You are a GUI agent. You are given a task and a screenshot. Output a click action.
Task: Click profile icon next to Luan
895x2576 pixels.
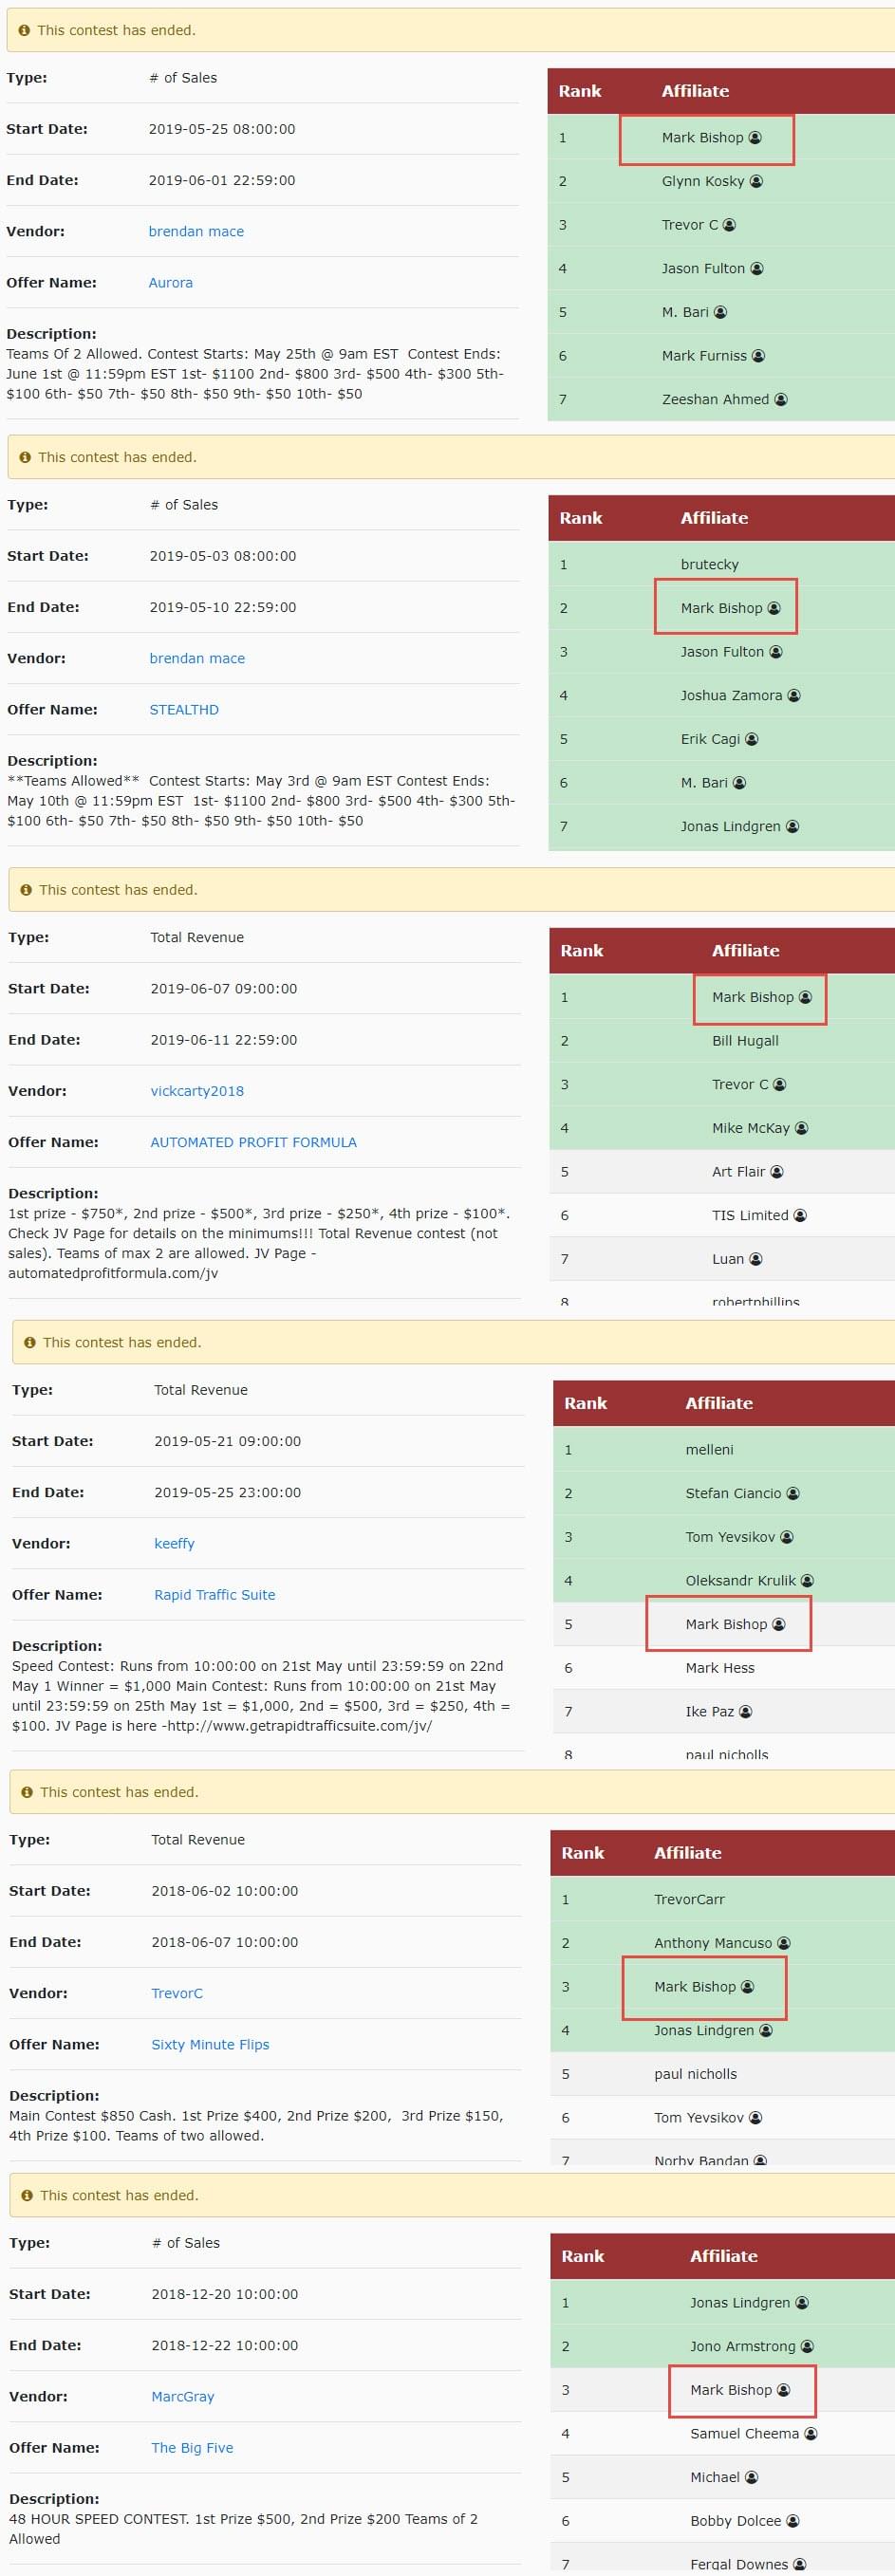click(x=756, y=1259)
